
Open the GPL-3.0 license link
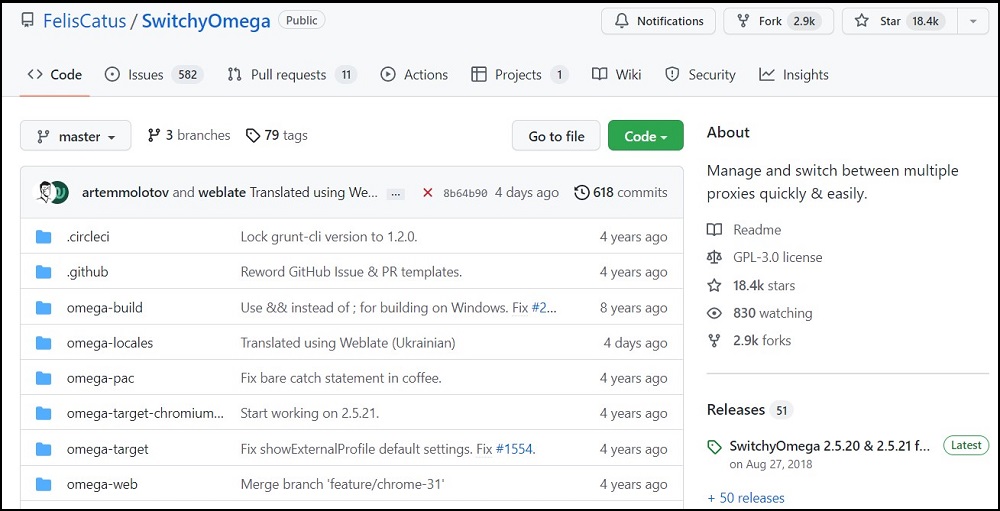(x=765, y=257)
